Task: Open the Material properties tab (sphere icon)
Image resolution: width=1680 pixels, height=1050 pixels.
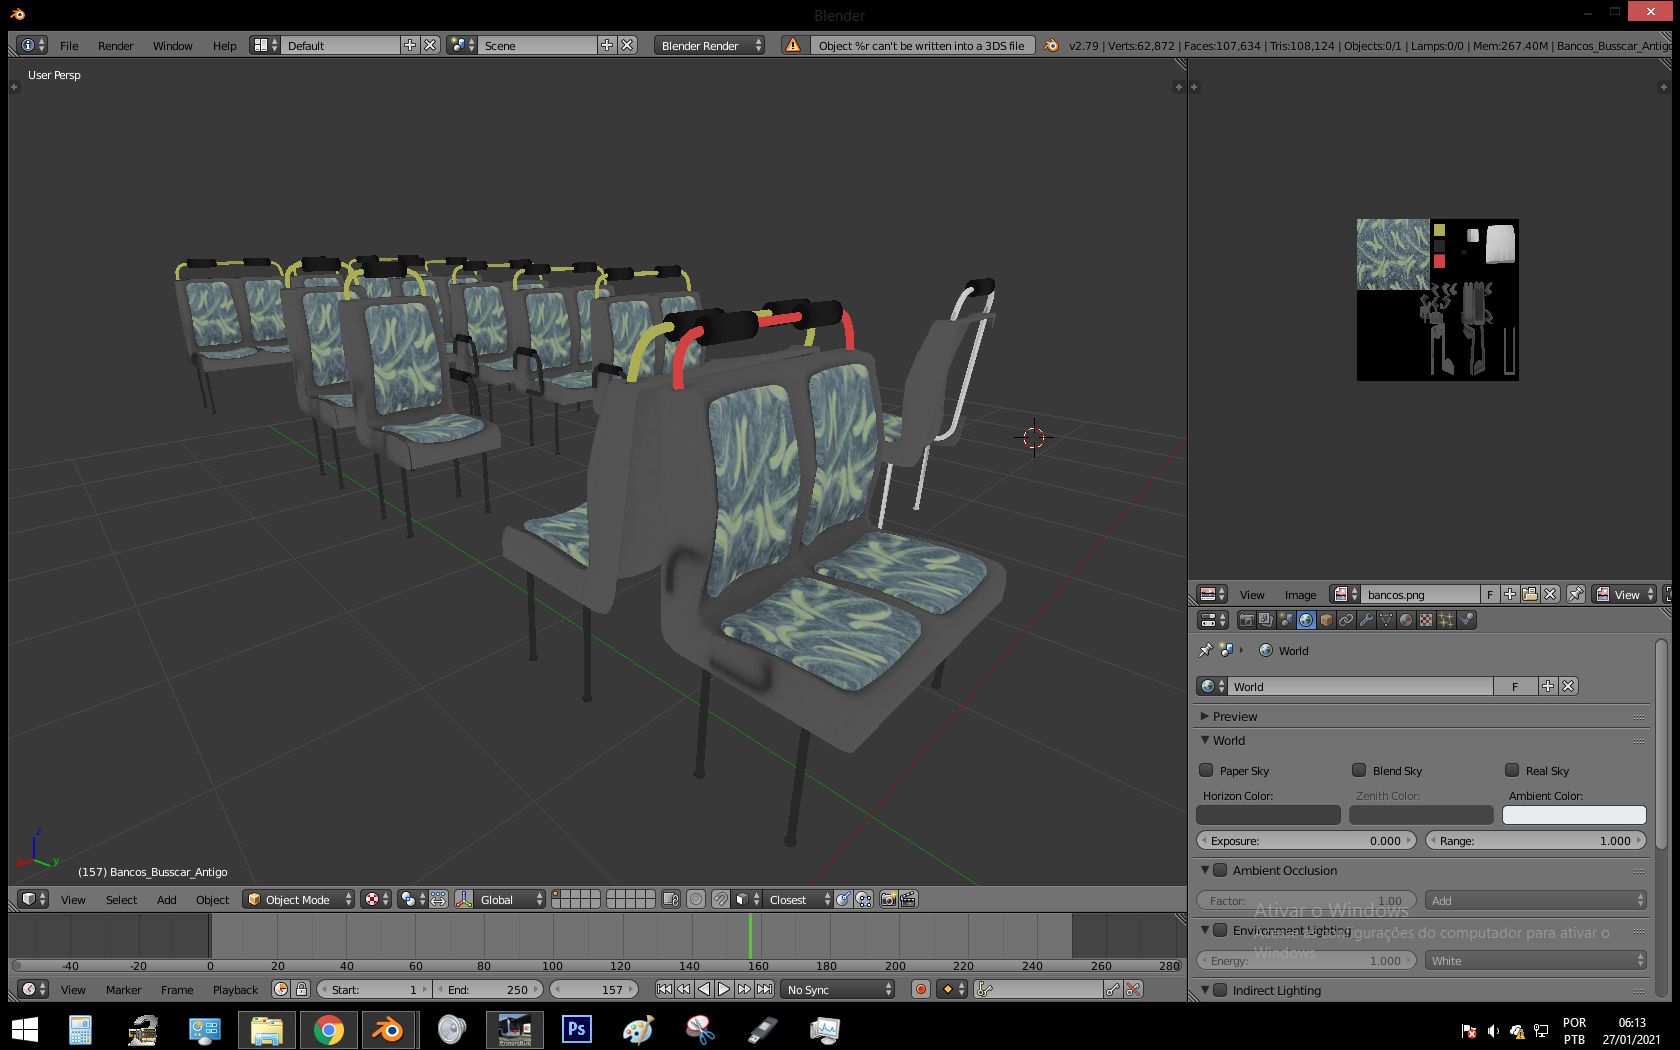Action: [x=1406, y=620]
